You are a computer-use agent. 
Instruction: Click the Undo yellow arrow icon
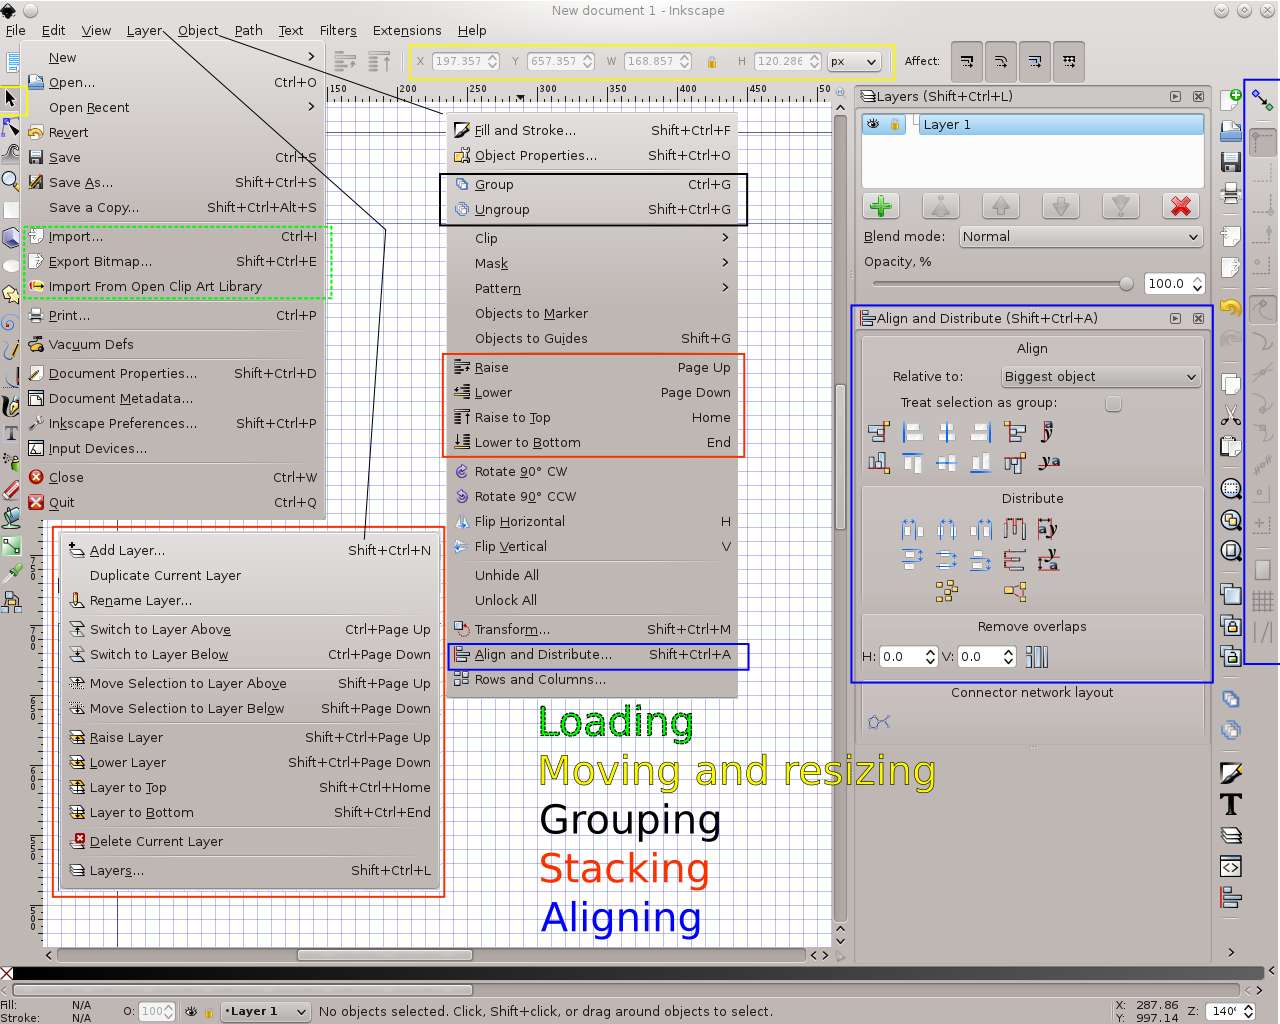[x=1231, y=309]
